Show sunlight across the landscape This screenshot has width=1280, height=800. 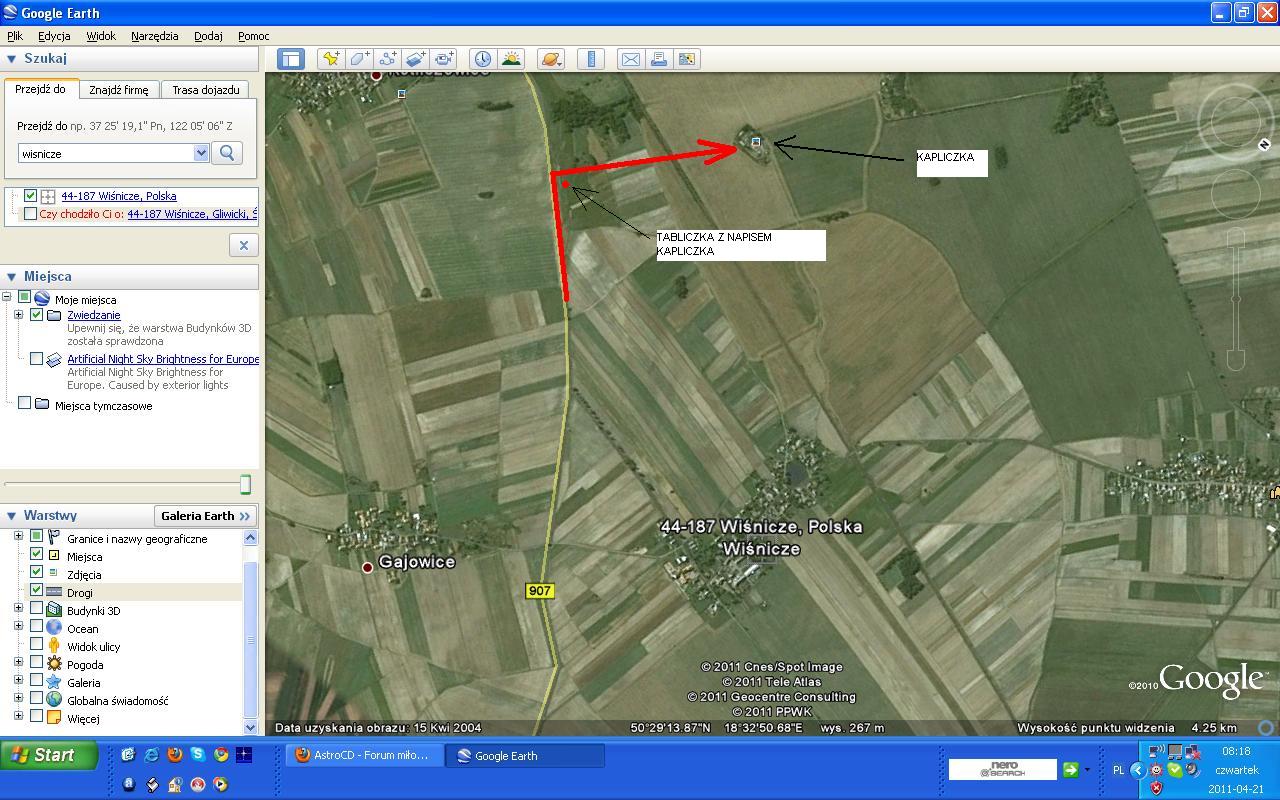coord(511,59)
